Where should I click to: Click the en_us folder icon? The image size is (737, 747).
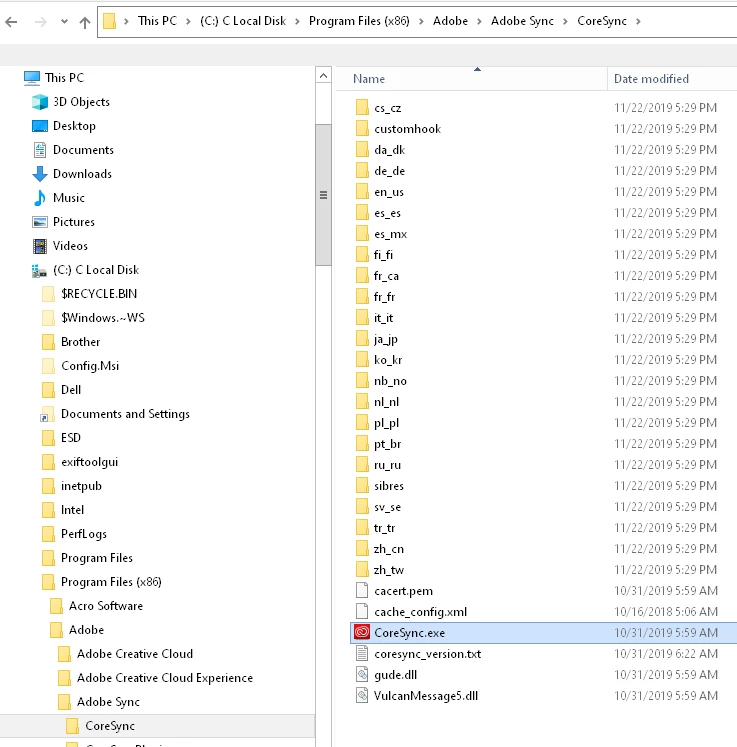[362, 192]
